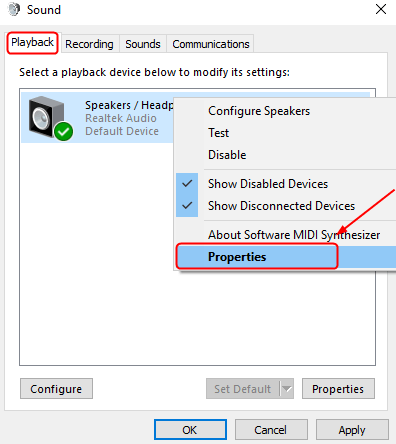
Task: Select the Playback tab
Action: click(x=32, y=42)
